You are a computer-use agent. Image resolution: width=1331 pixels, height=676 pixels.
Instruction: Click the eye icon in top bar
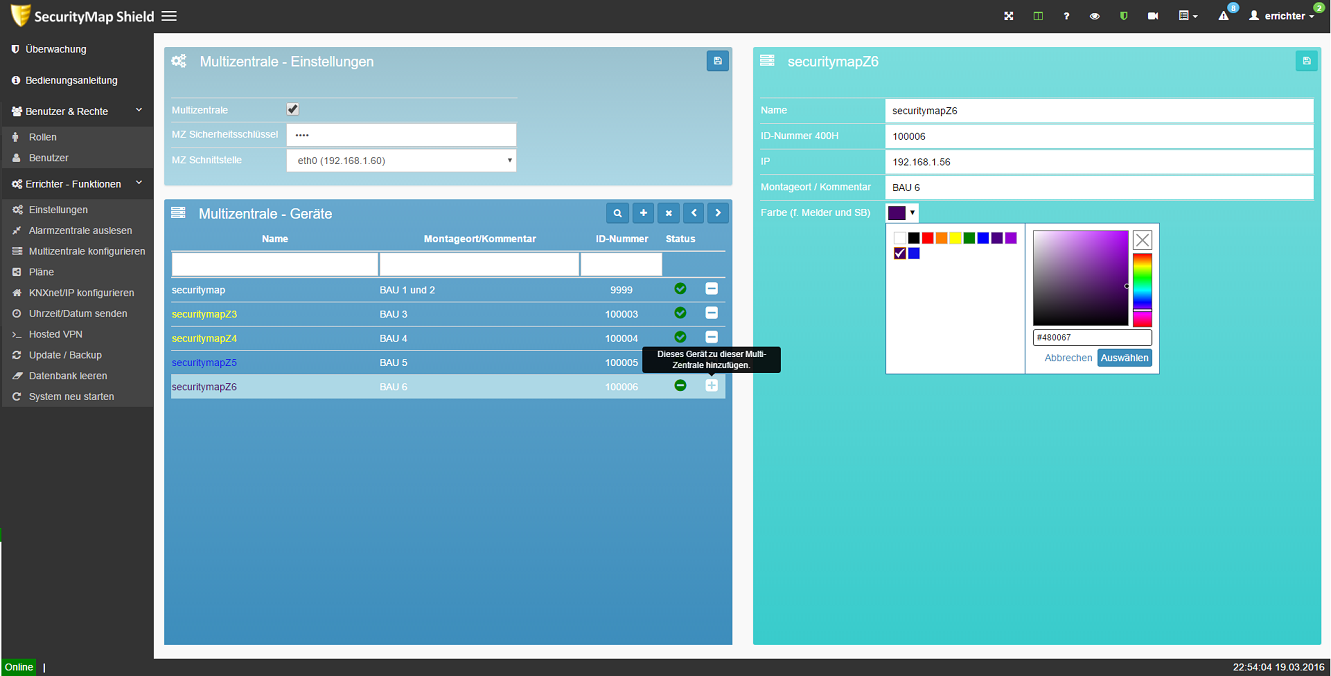(x=1095, y=16)
